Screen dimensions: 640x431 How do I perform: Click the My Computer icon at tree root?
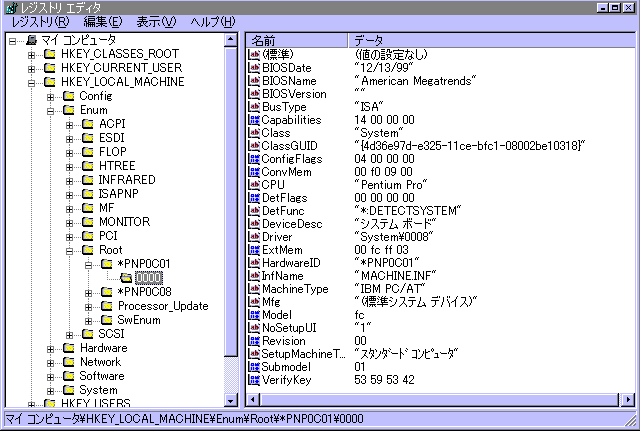[x=31, y=39]
